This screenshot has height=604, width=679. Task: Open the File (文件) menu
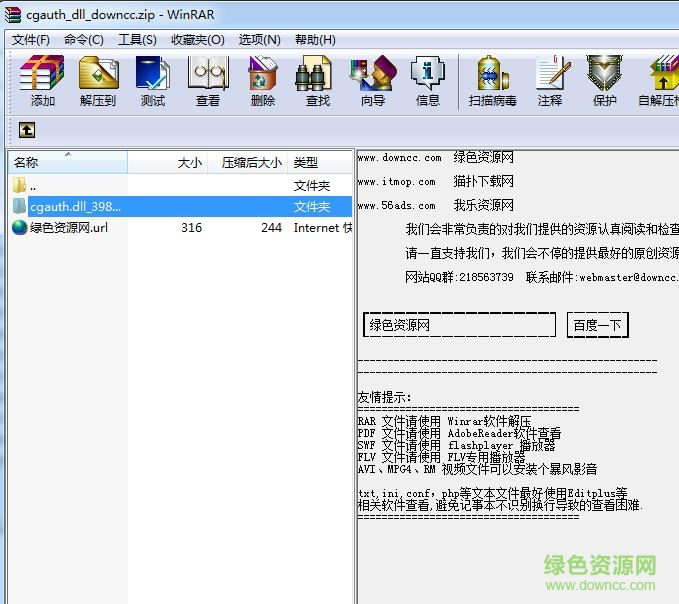(x=30, y=40)
